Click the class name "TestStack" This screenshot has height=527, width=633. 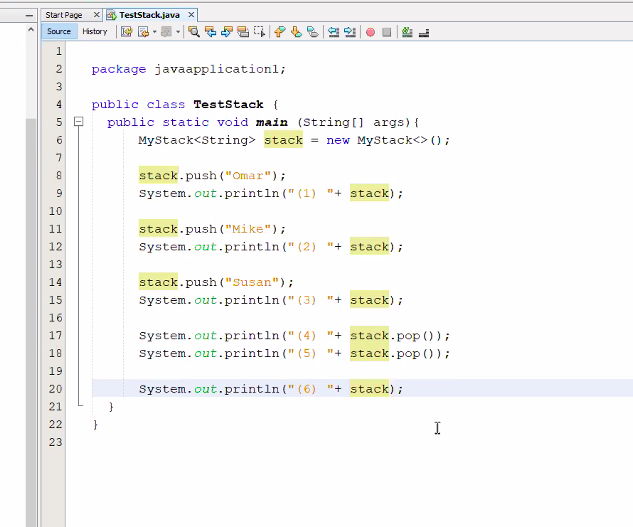click(228, 104)
